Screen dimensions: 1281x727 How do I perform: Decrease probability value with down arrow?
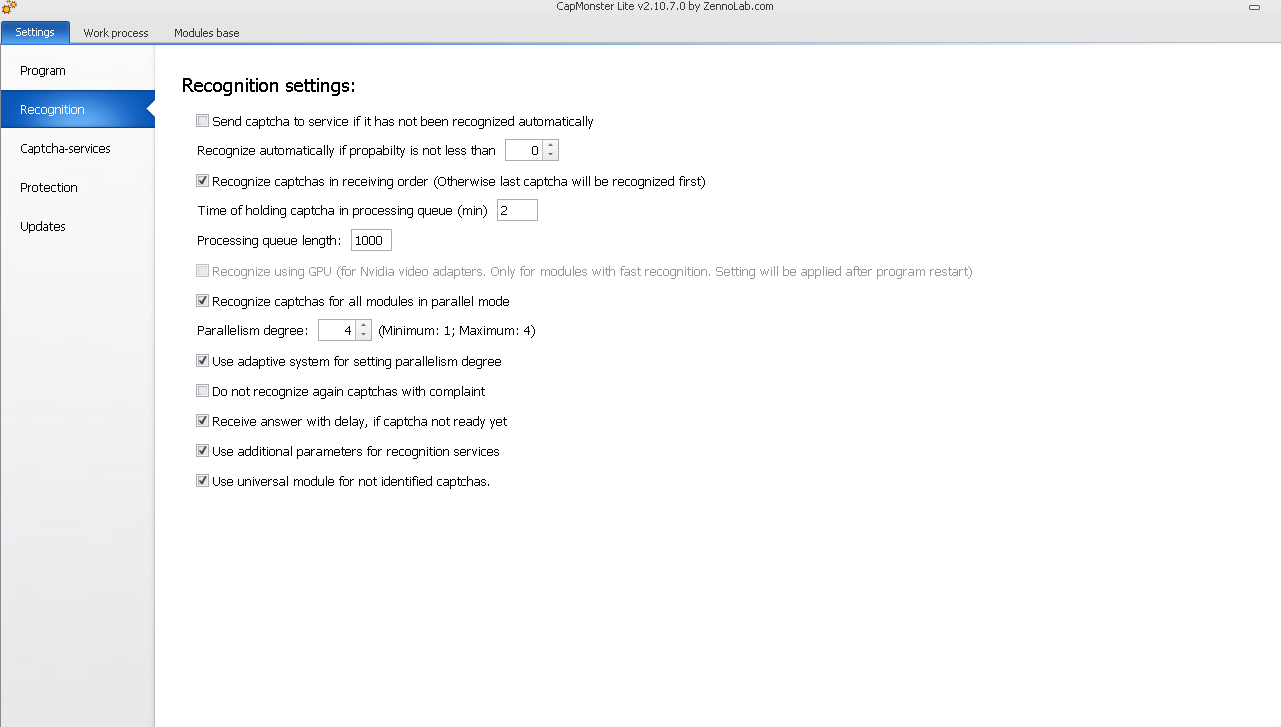[x=551, y=155]
